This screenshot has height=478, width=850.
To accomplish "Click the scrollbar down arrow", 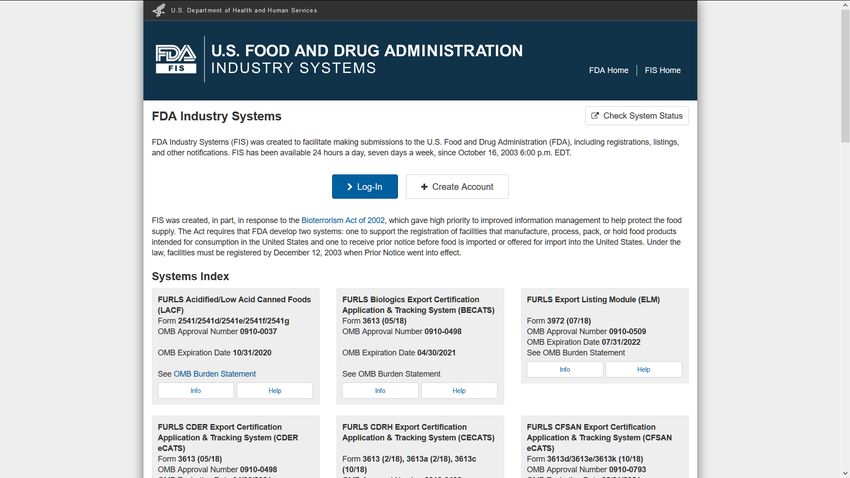I will [845, 474].
